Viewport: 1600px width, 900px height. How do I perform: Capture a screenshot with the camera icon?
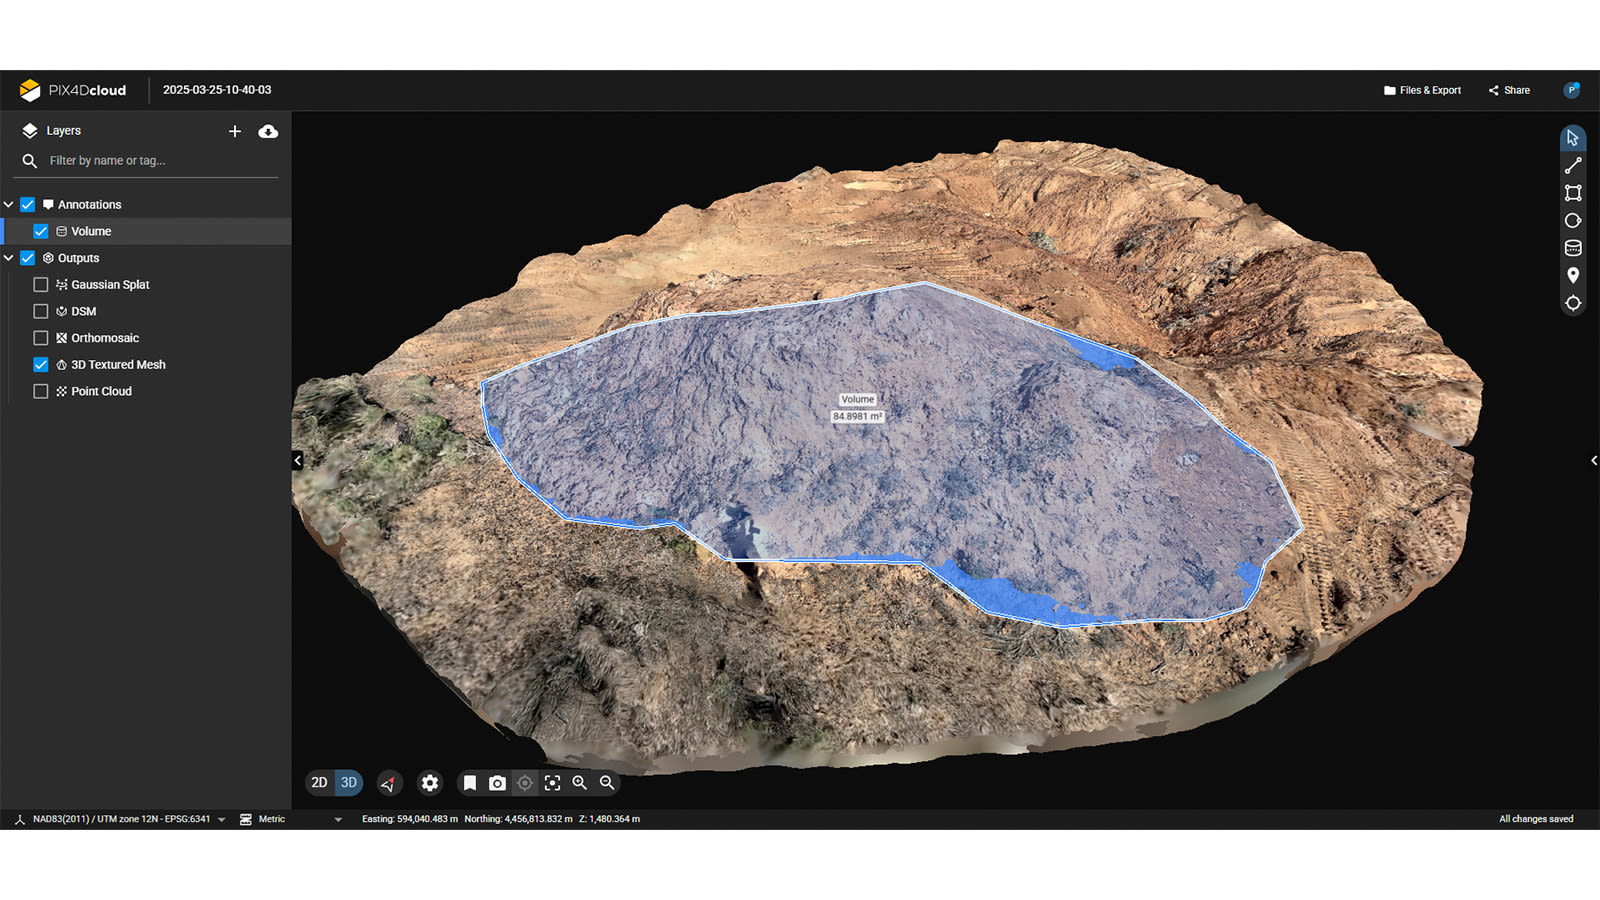click(x=497, y=783)
